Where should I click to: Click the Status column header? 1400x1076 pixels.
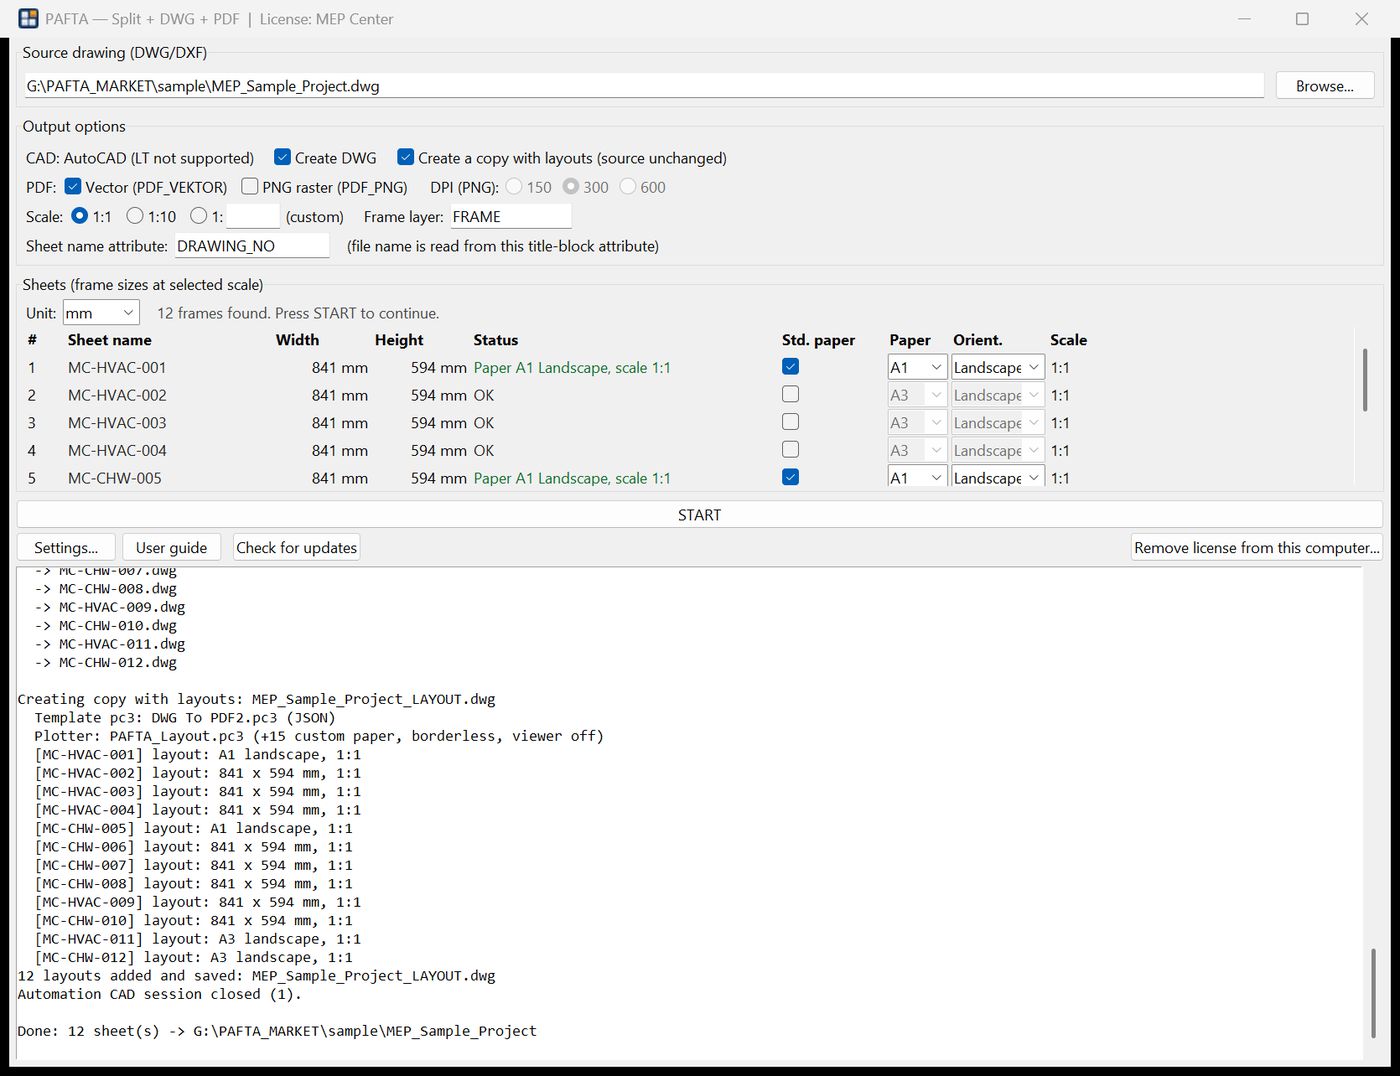pos(495,340)
